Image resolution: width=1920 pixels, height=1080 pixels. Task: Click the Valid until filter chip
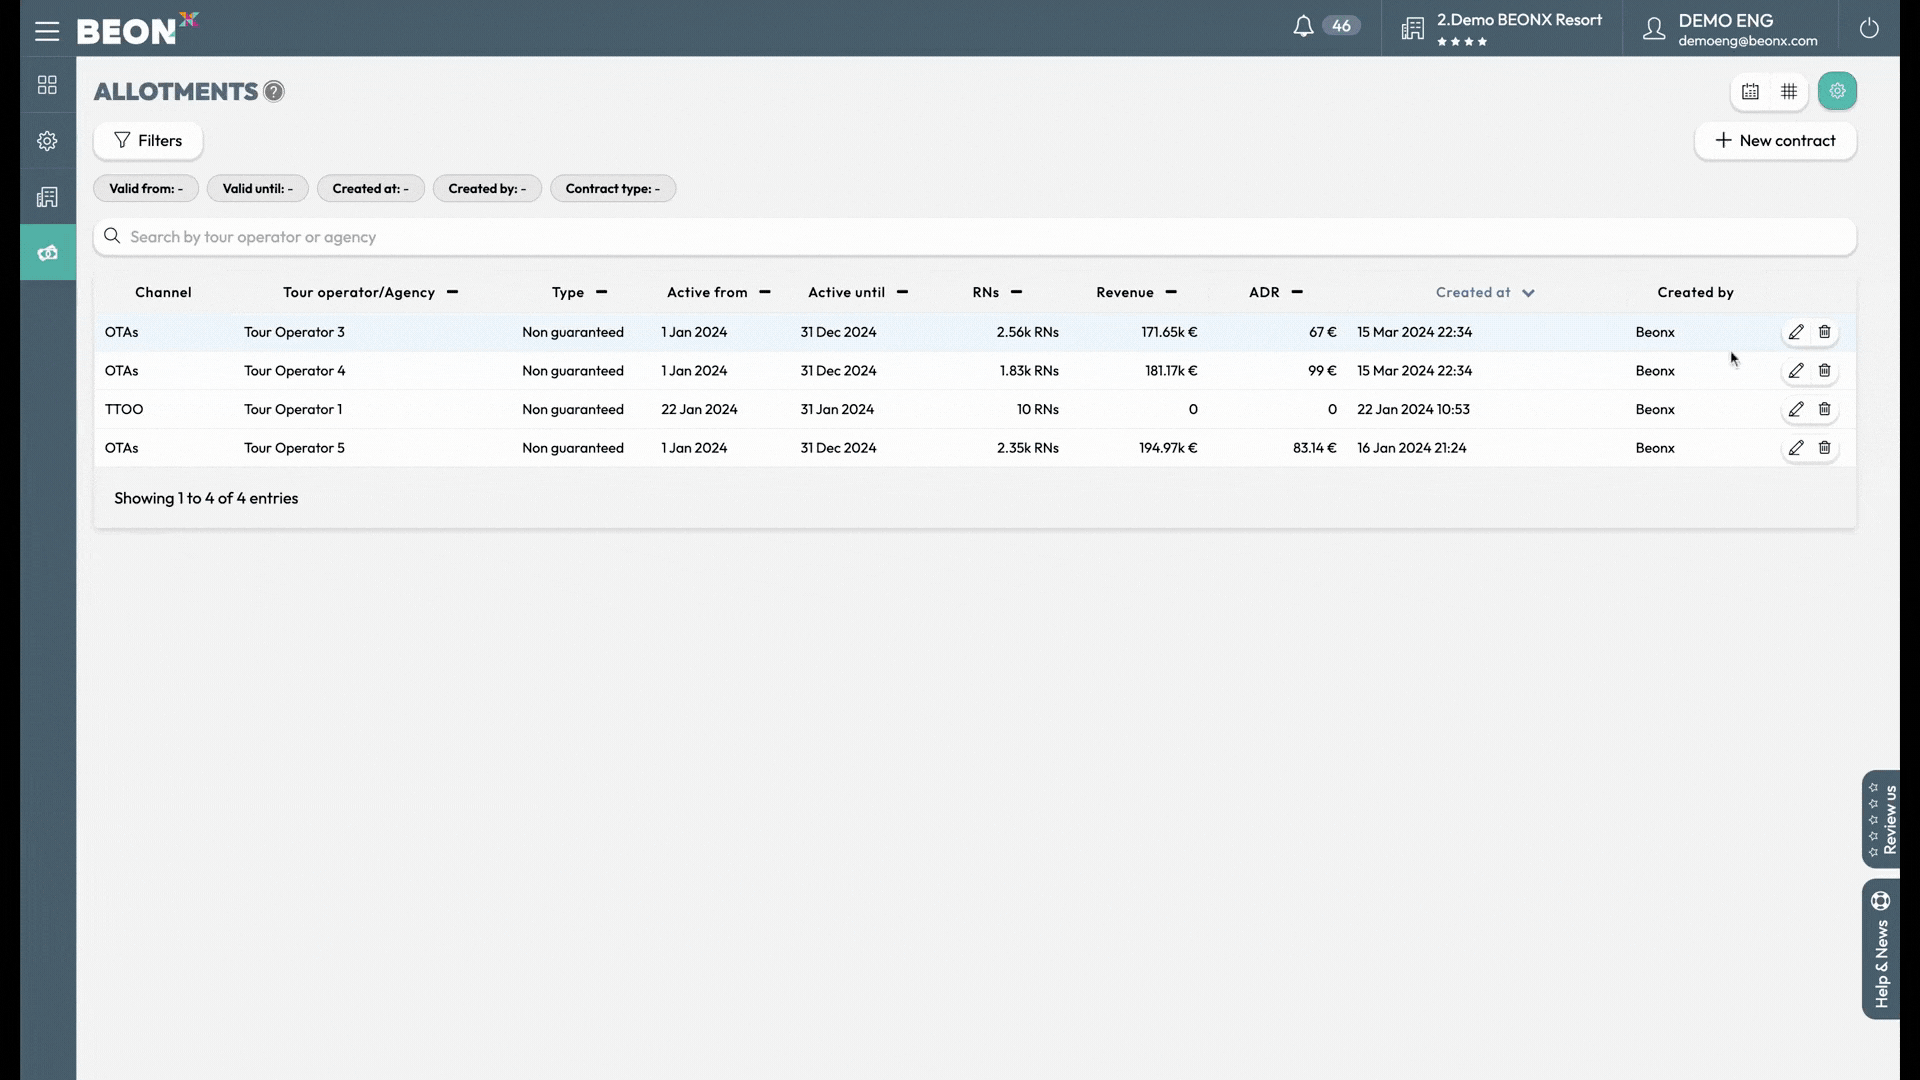(258, 189)
